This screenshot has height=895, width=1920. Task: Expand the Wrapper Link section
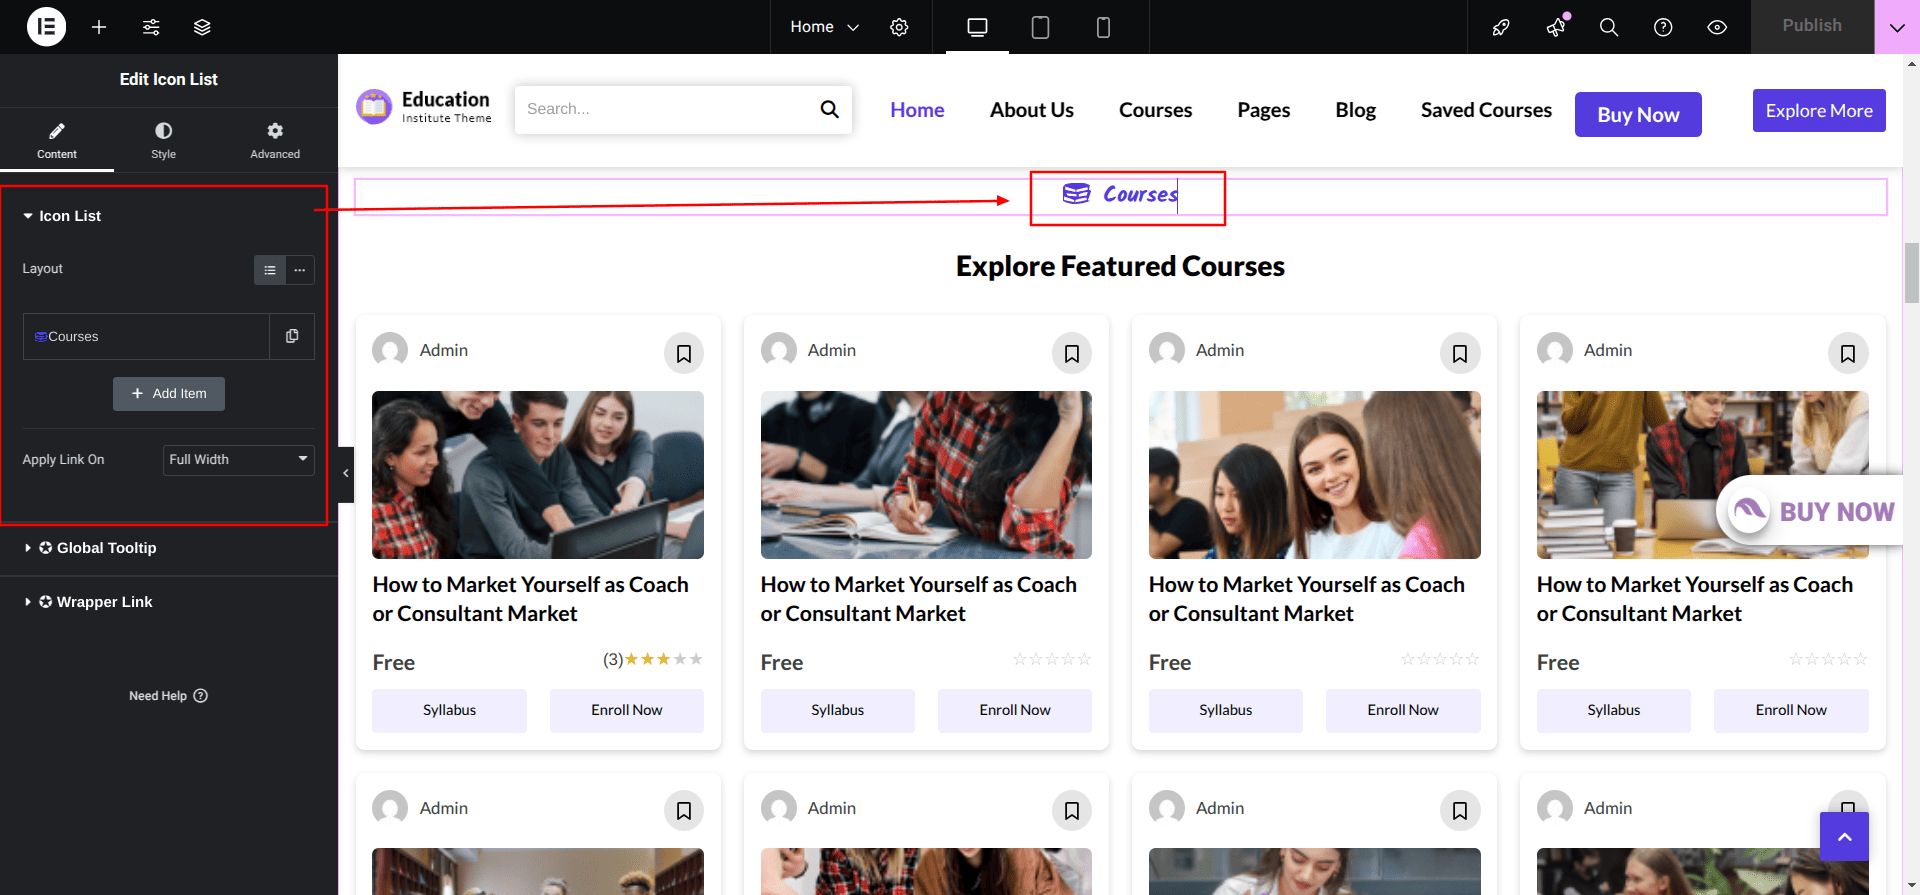89,602
